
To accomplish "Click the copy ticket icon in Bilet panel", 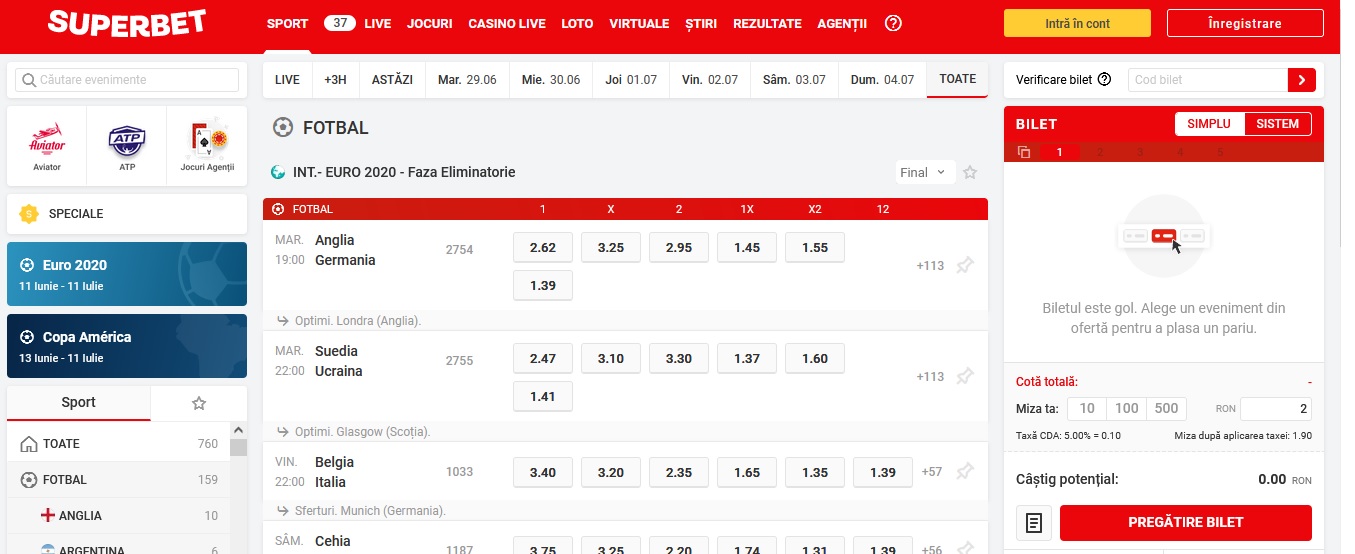I will click(1024, 152).
